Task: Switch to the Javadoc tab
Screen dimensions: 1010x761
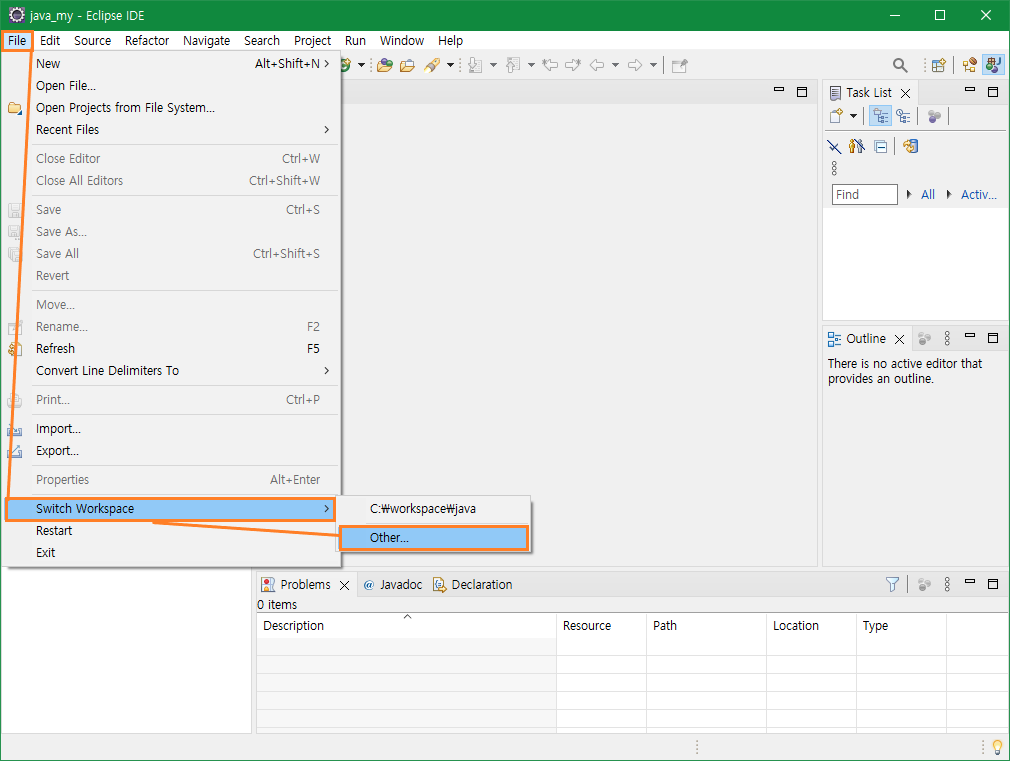Action: 393,584
